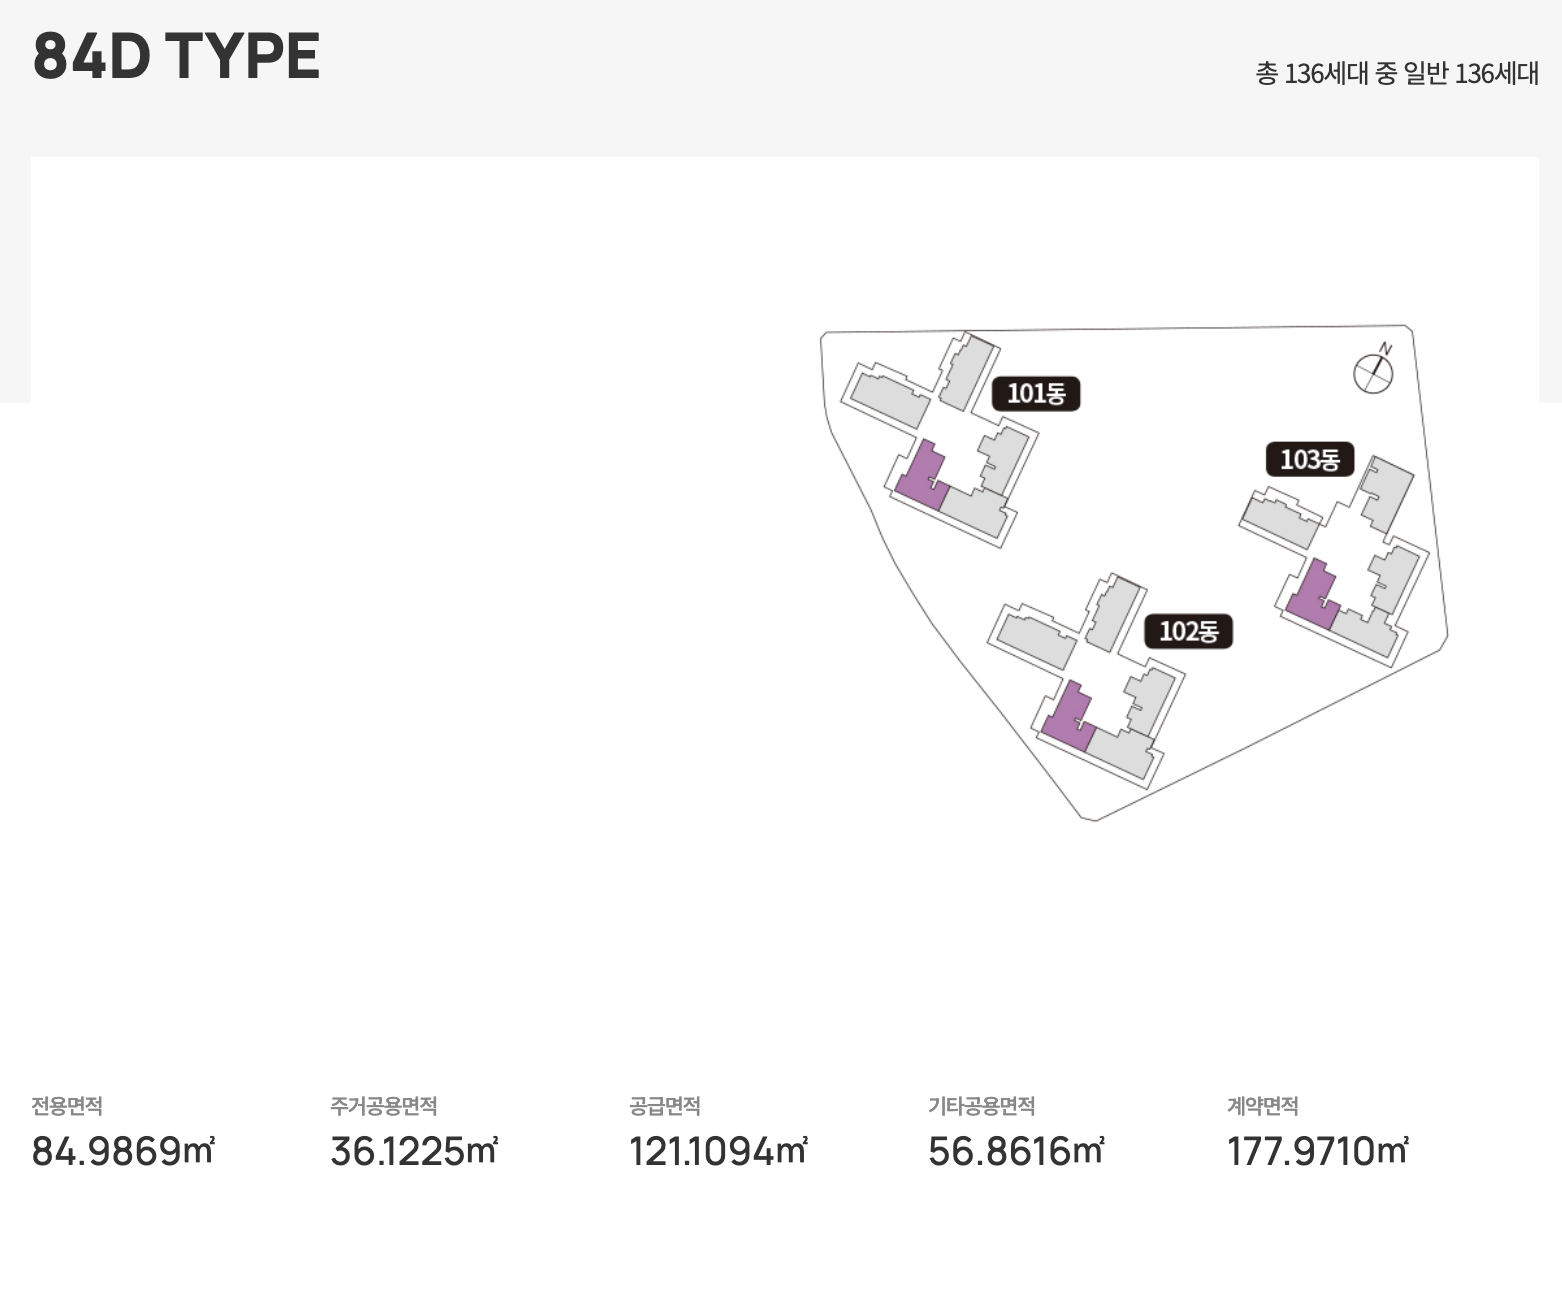
Task: Select the 103동 building label
Action: tap(1310, 460)
